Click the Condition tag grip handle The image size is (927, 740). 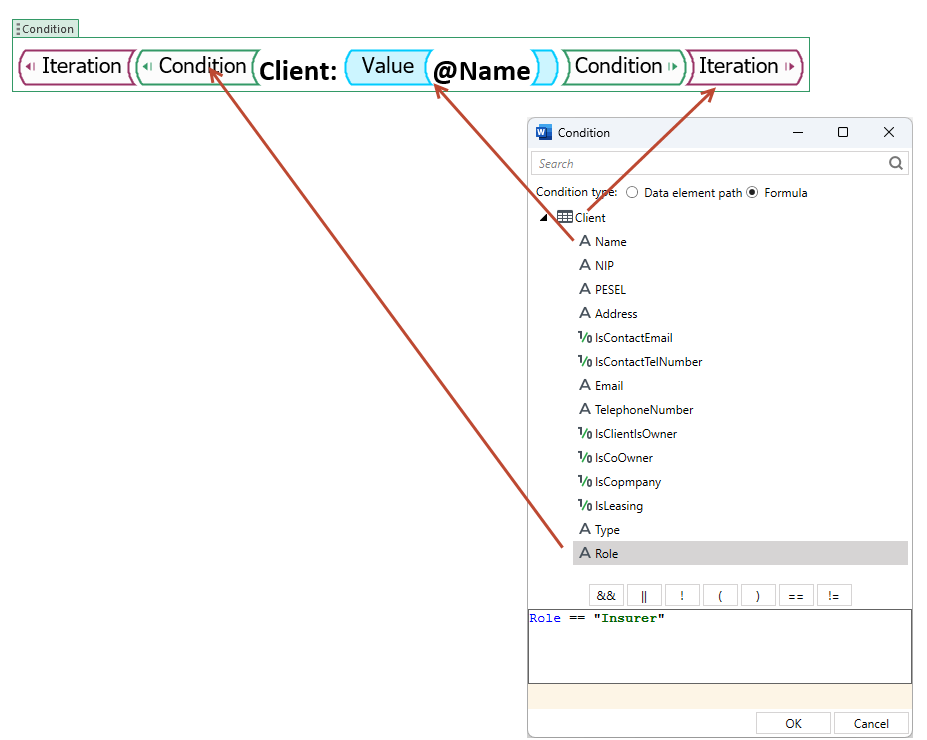[18, 29]
